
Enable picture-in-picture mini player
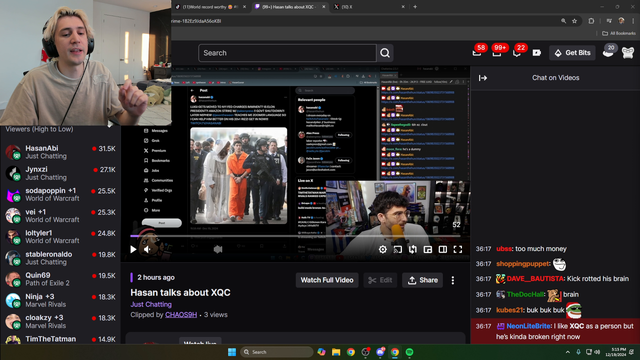[x=428, y=249]
